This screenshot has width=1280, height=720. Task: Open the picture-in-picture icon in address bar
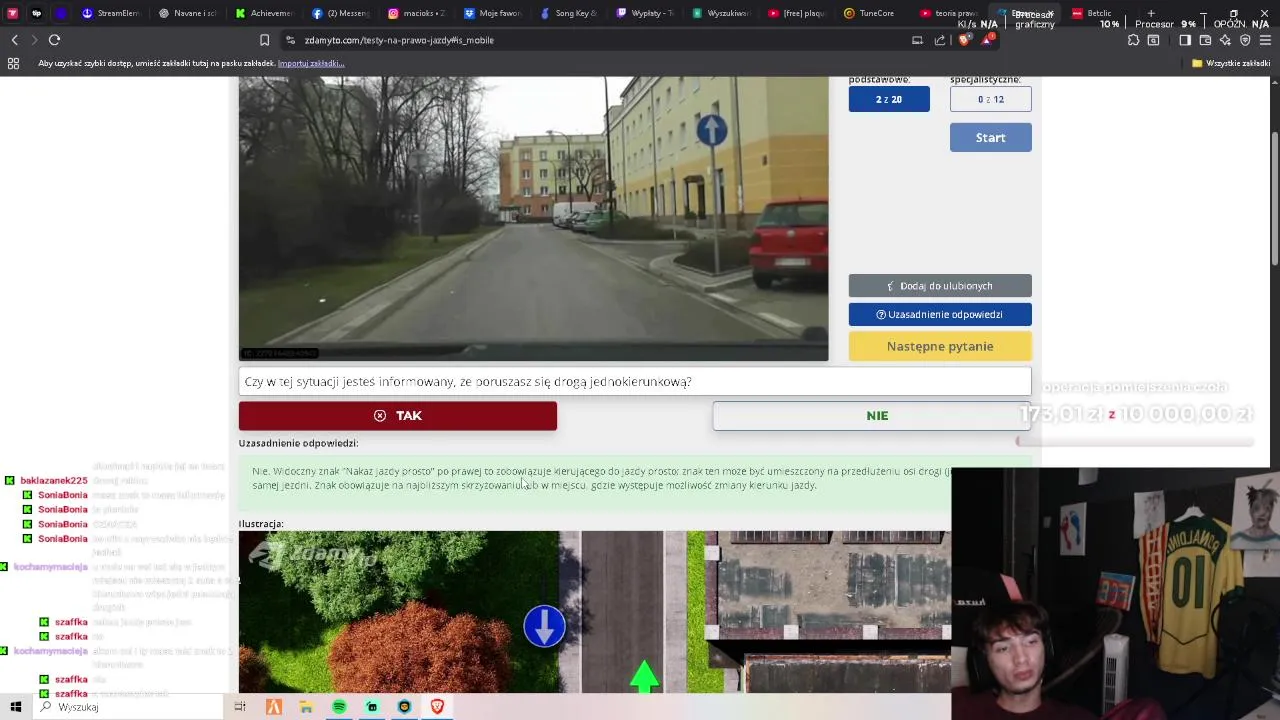pyautogui.click(x=917, y=40)
